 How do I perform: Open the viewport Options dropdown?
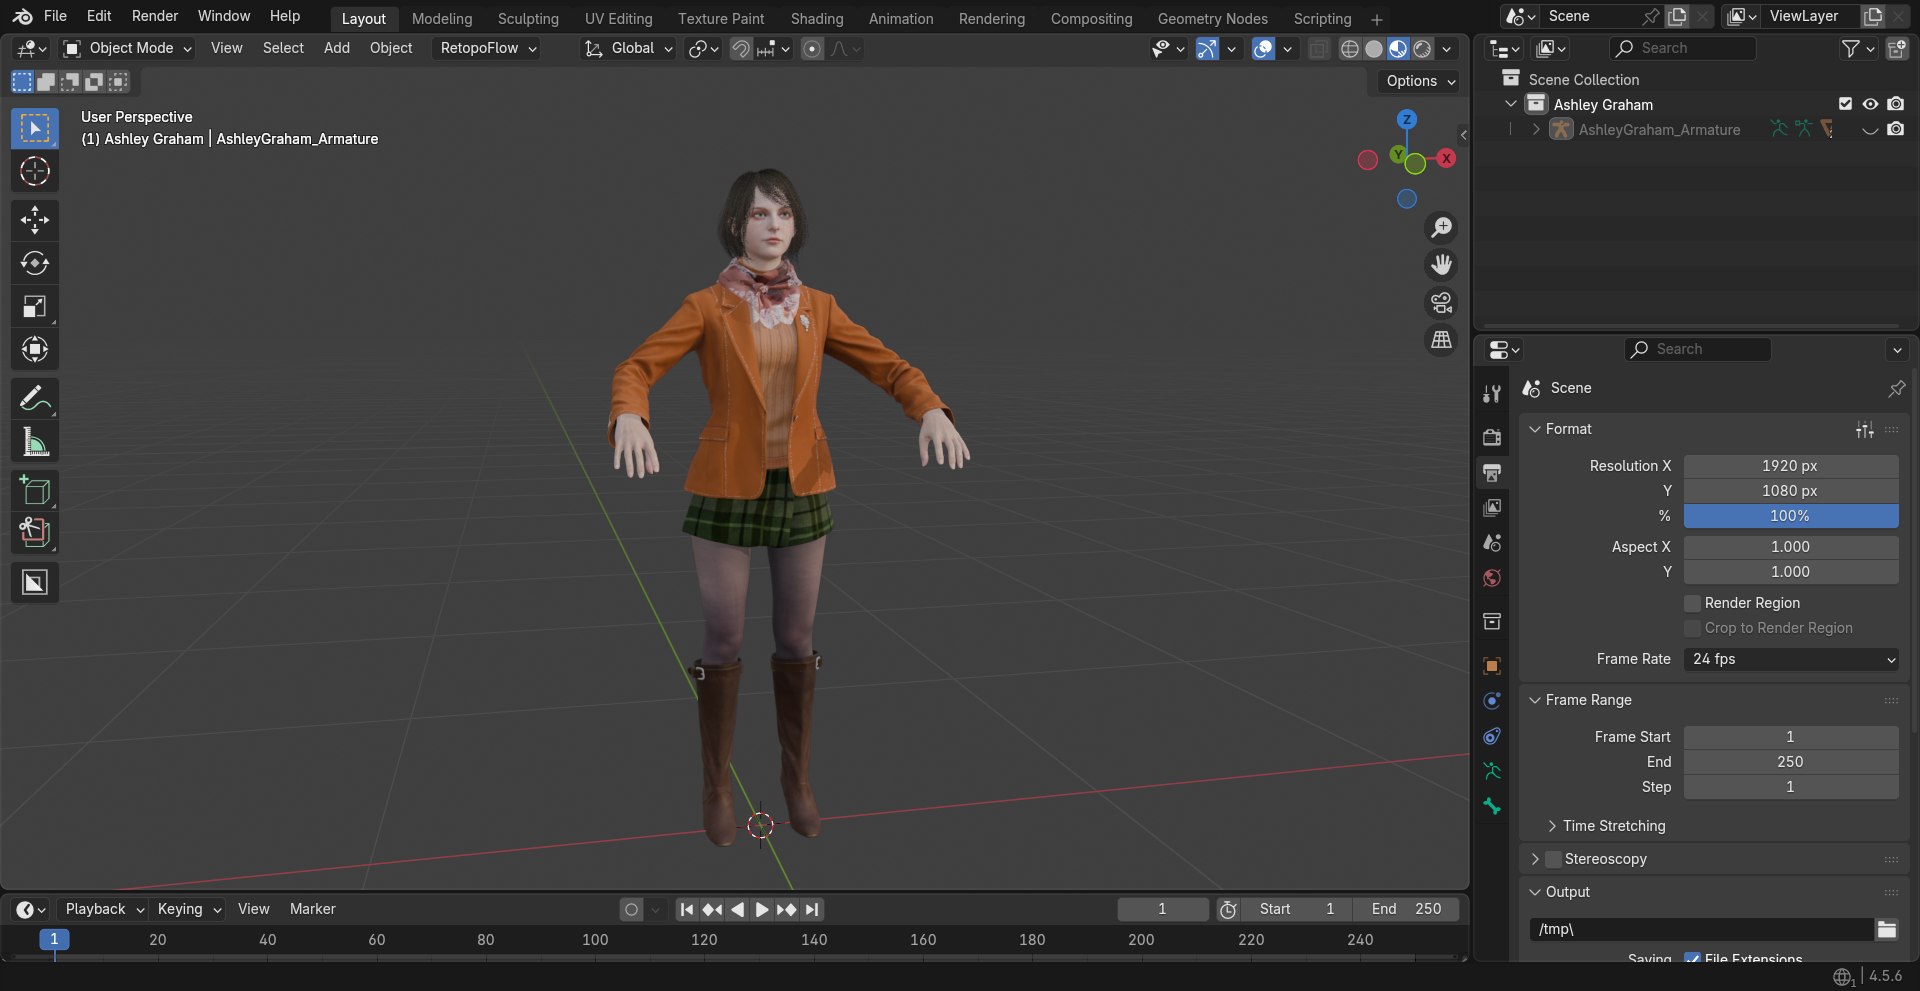[1420, 81]
